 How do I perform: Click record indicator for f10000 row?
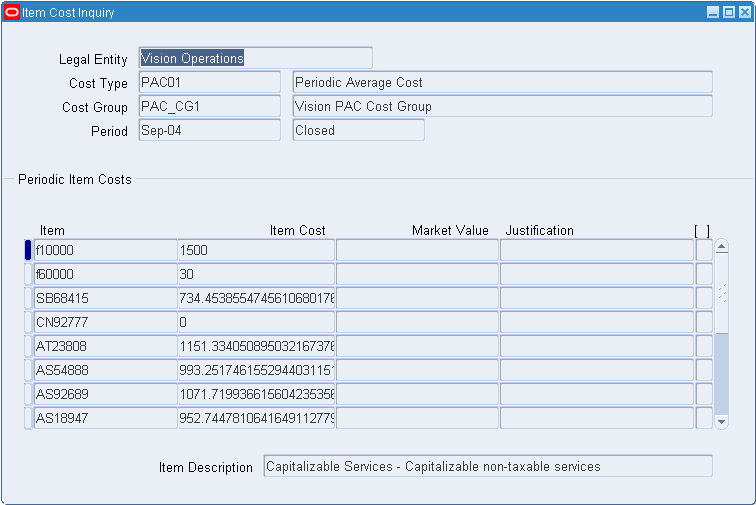tap(28, 250)
